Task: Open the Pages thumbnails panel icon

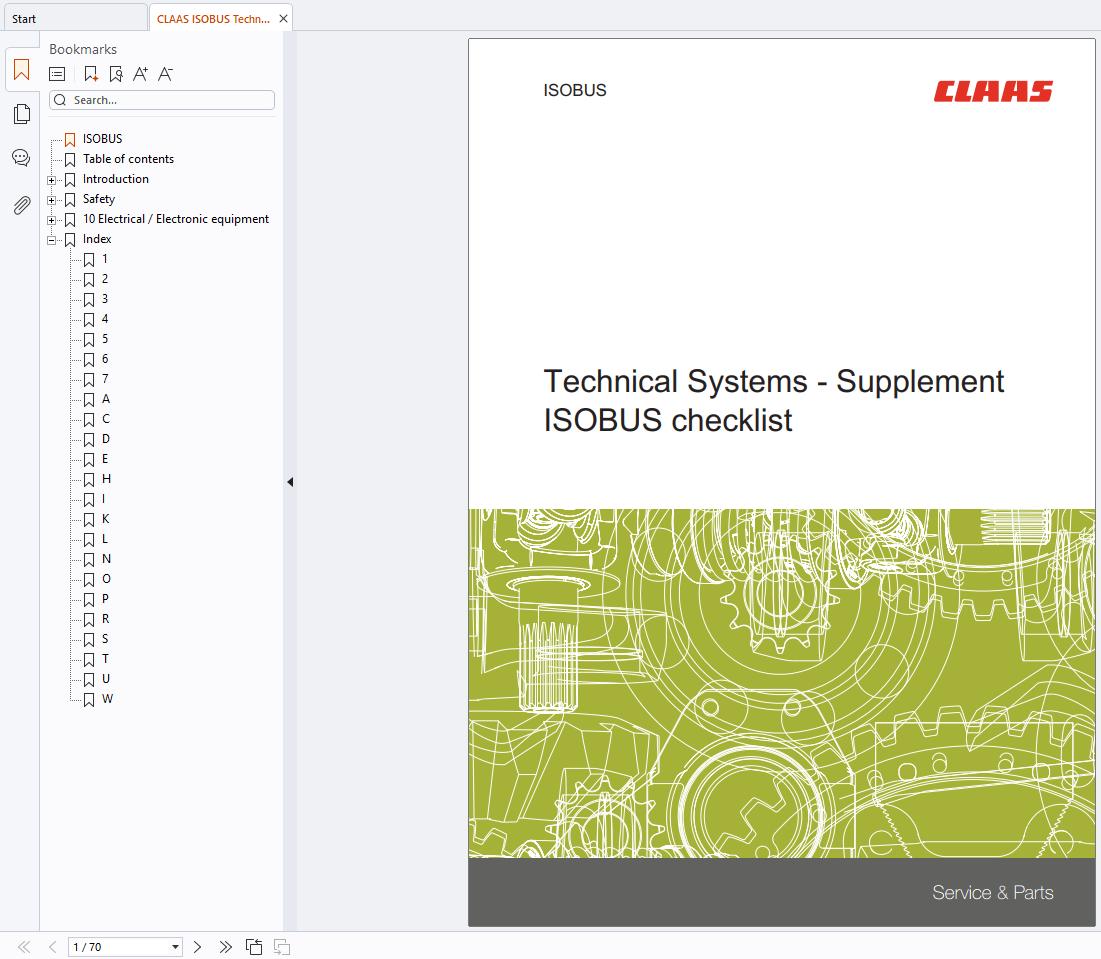Action: [21, 114]
